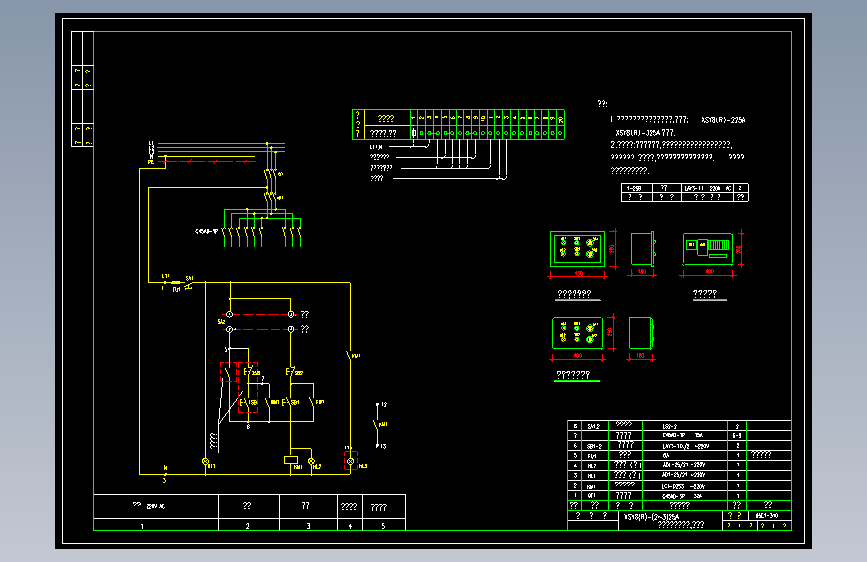Screen dimensions: 867x562
Task: Select the panel view with ventilation grille
Action: click(708, 248)
